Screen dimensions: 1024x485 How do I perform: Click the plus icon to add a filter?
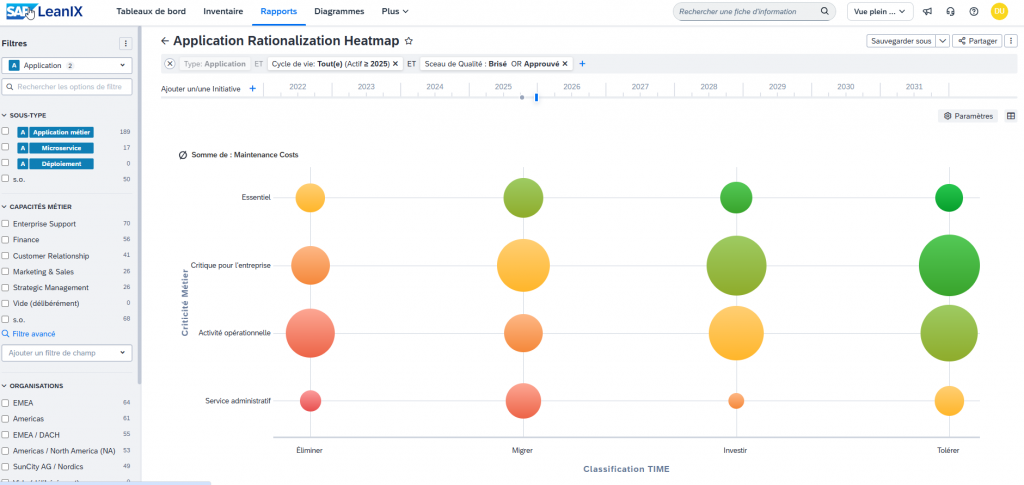coord(582,63)
